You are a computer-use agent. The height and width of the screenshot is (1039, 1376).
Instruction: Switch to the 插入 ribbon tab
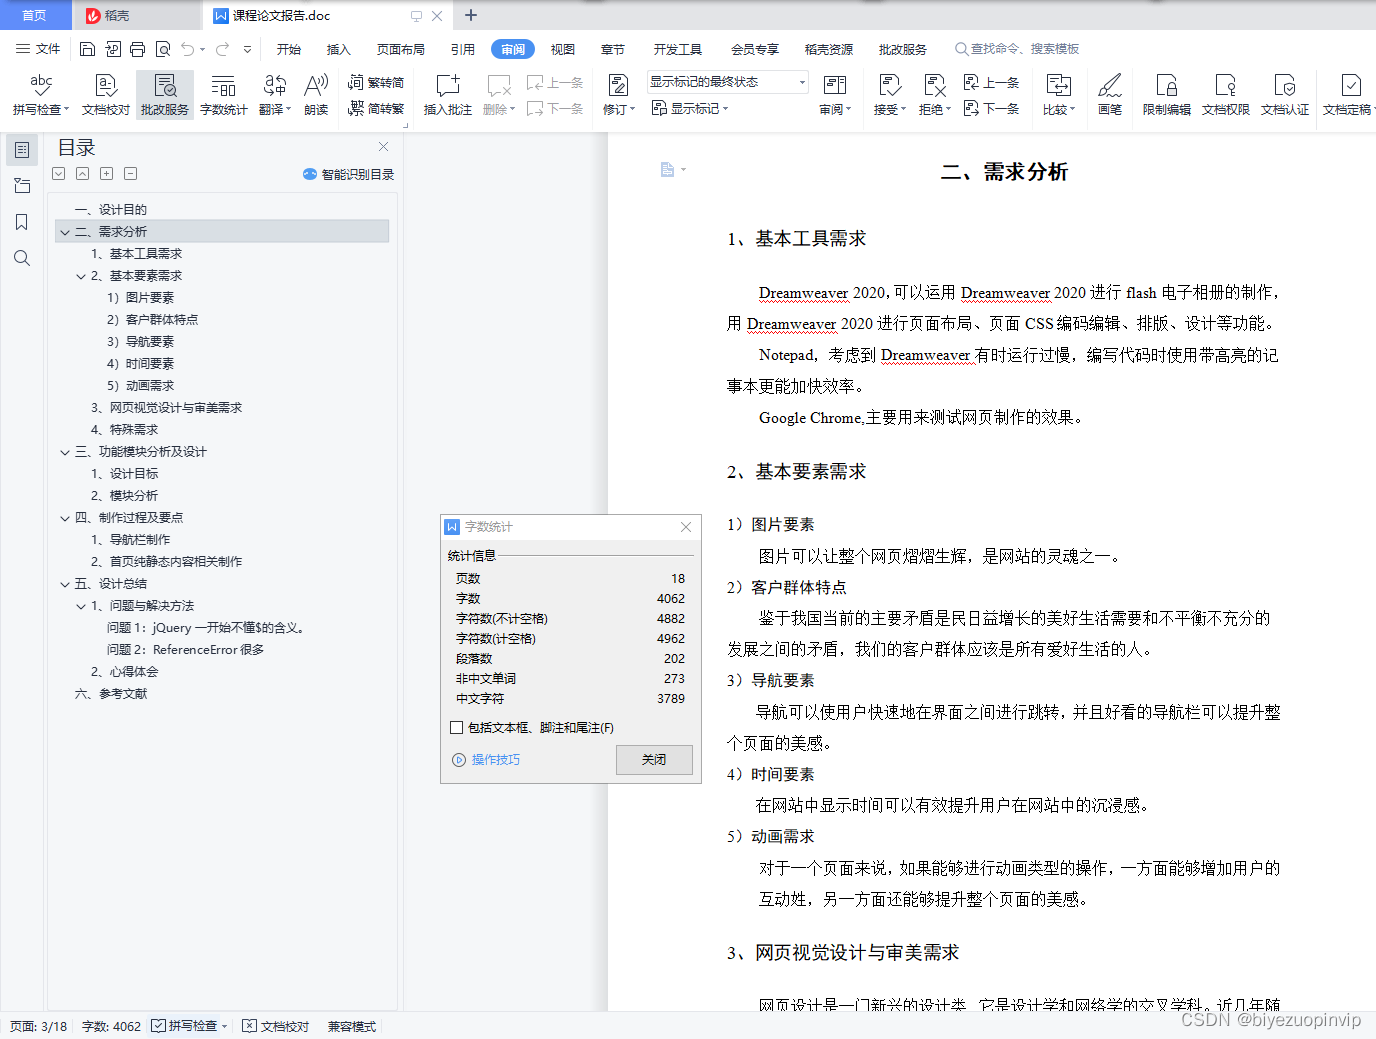coord(339,49)
